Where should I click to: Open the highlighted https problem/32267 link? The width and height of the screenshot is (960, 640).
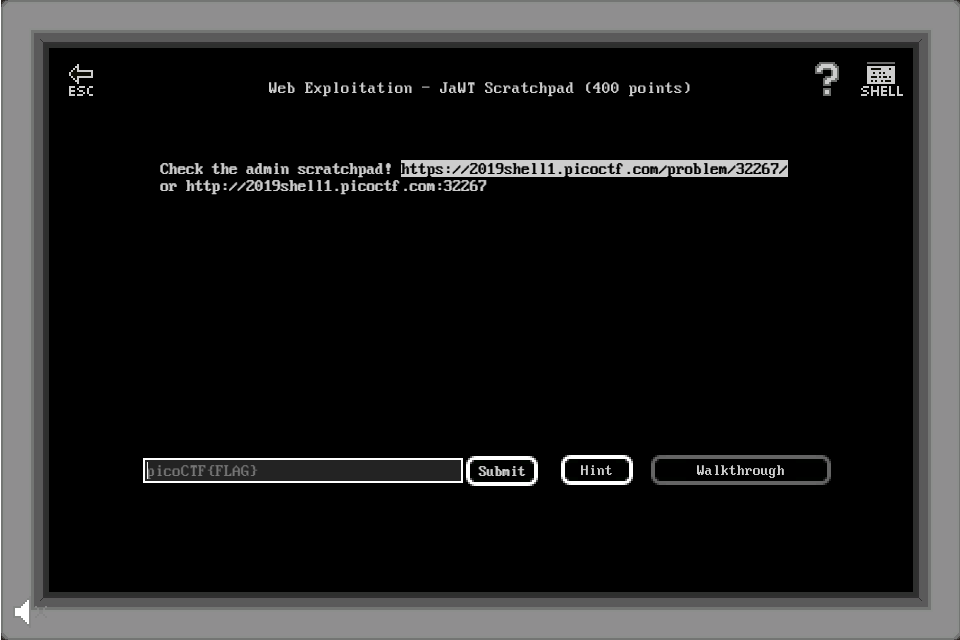594,169
